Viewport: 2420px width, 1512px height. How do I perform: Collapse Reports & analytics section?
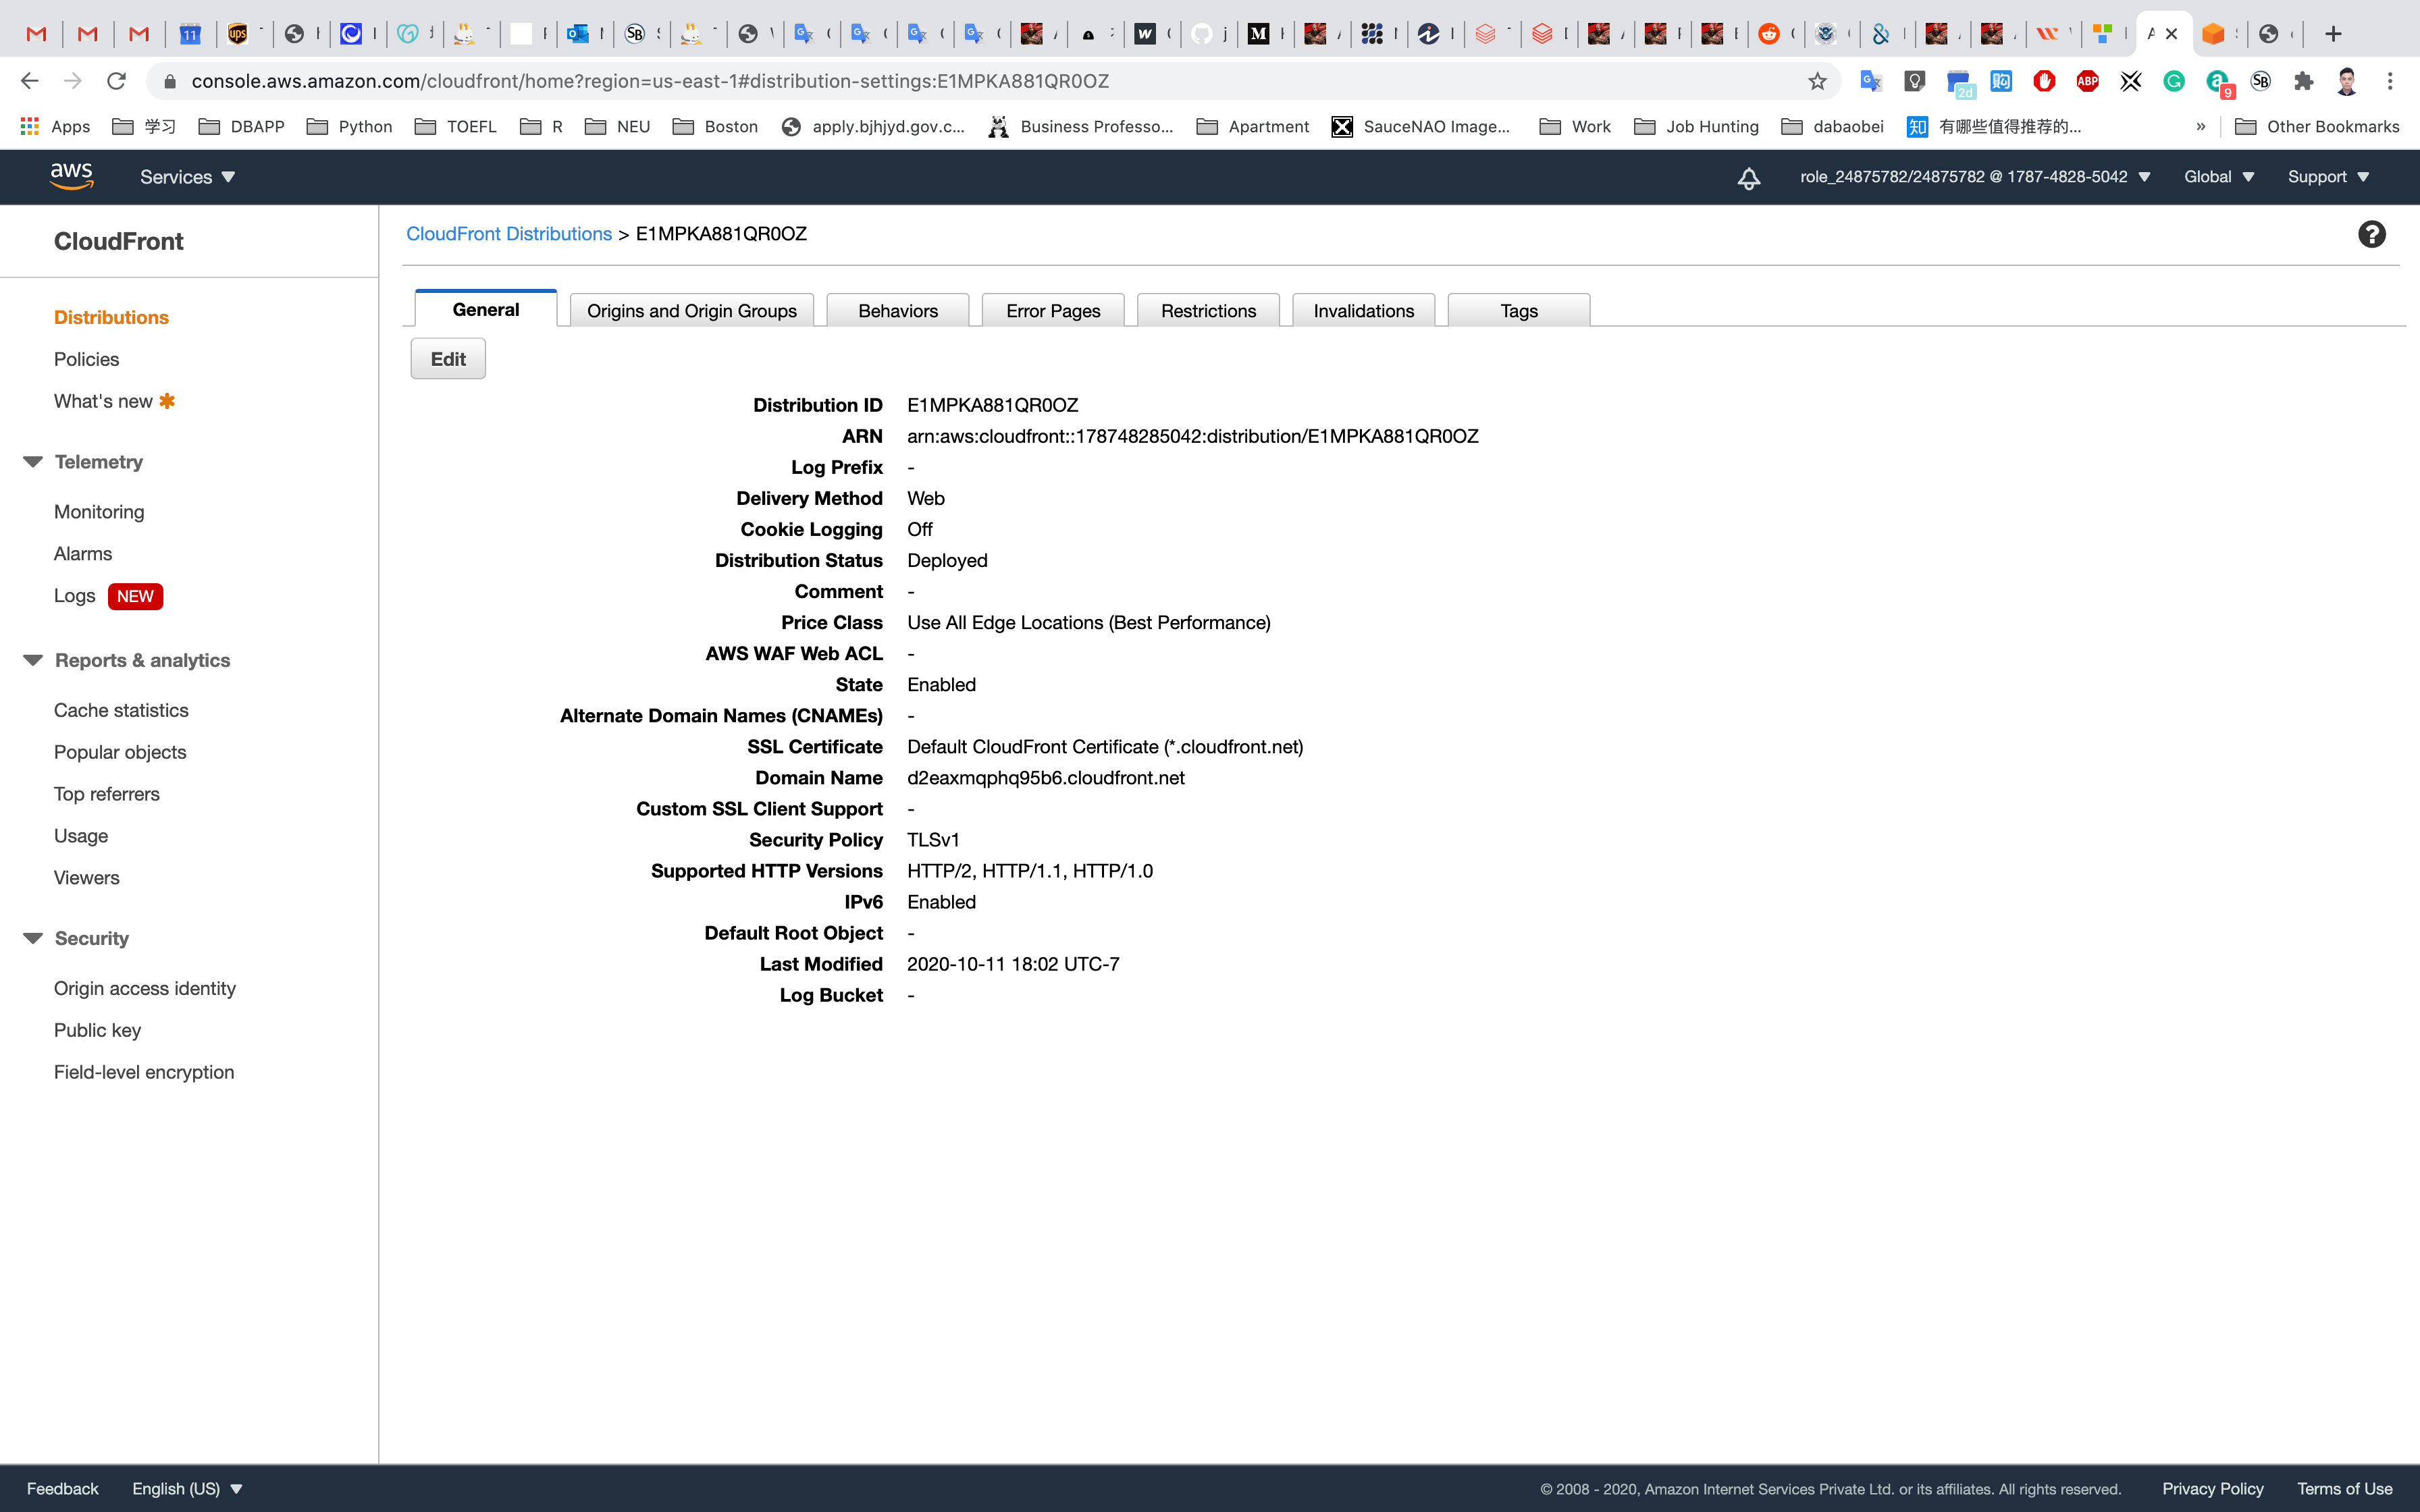(x=33, y=660)
